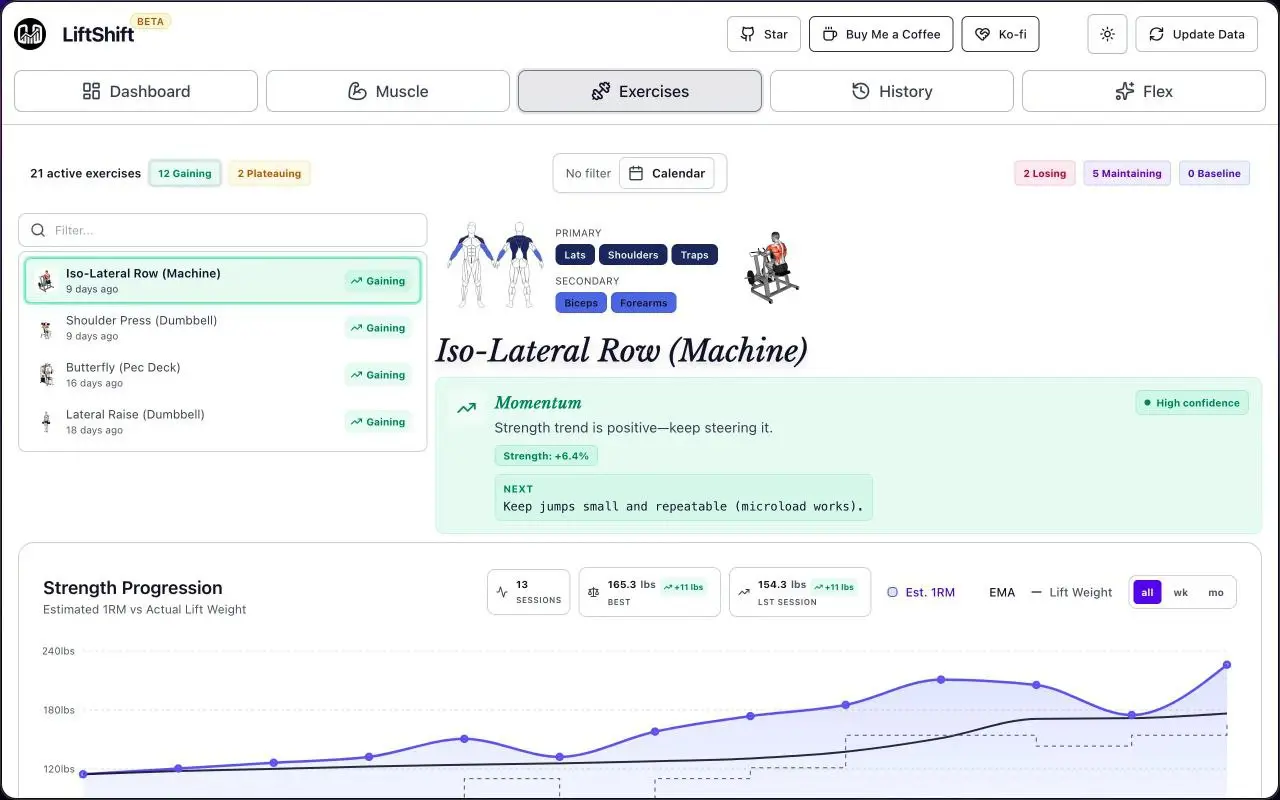
Task: Click the Traps muscle tag
Action: [695, 255]
